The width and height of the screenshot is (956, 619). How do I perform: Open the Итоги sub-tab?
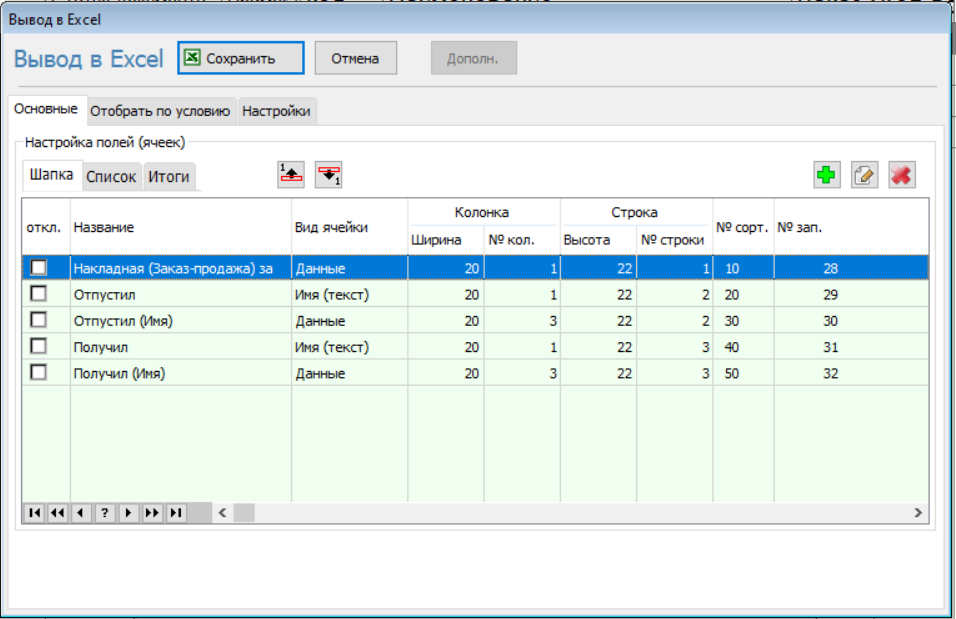(169, 177)
